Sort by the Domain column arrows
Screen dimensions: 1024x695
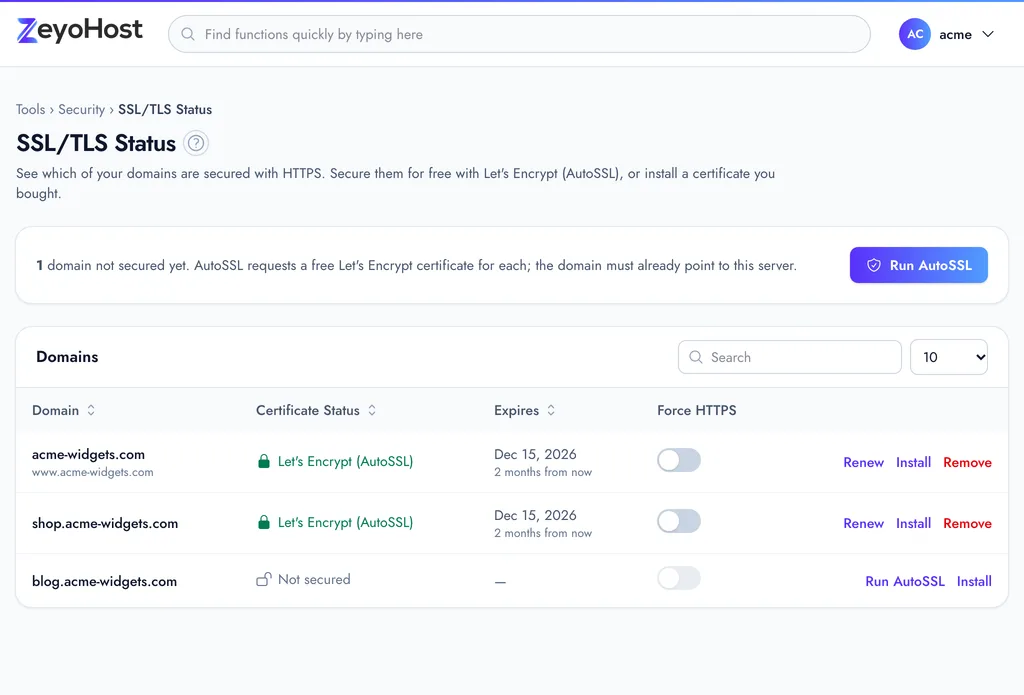(x=91, y=410)
